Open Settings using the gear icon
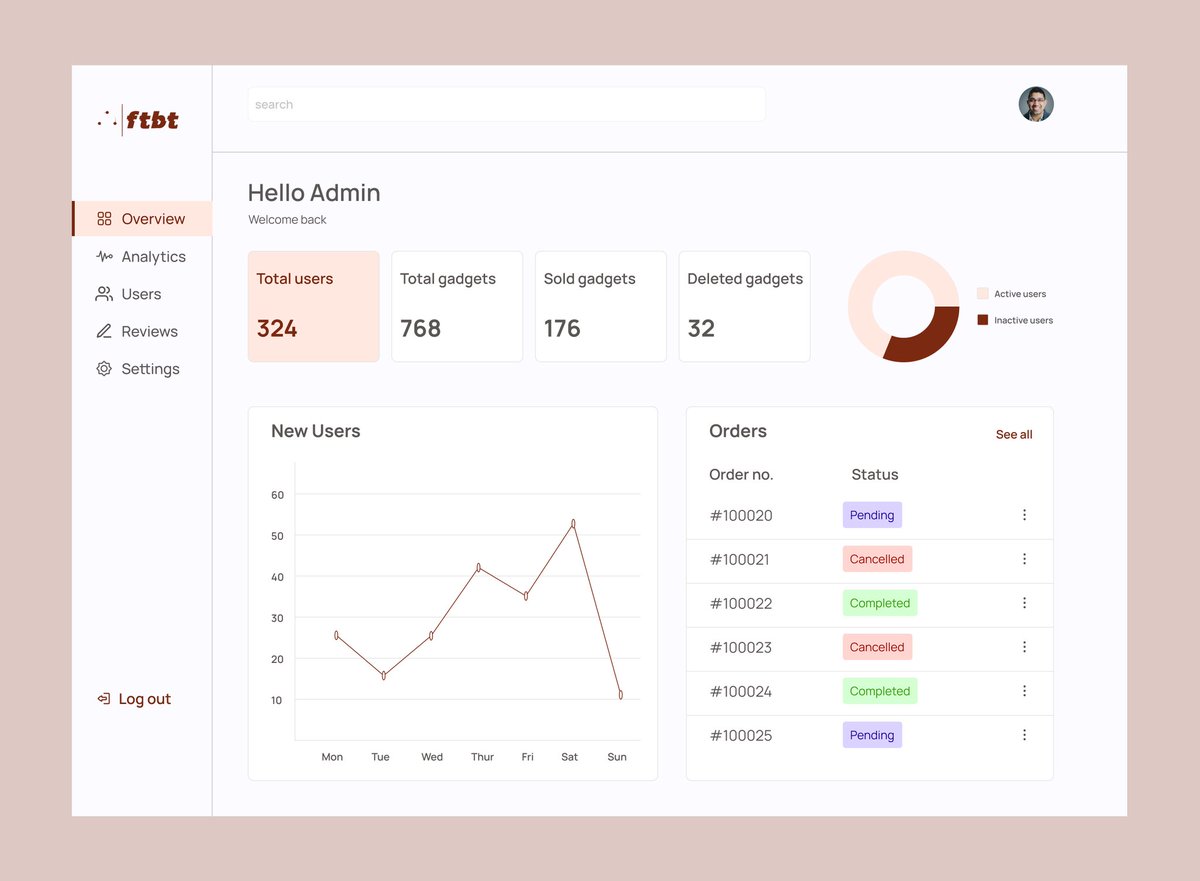Viewport: 1200px width, 881px height. pyautogui.click(x=103, y=368)
